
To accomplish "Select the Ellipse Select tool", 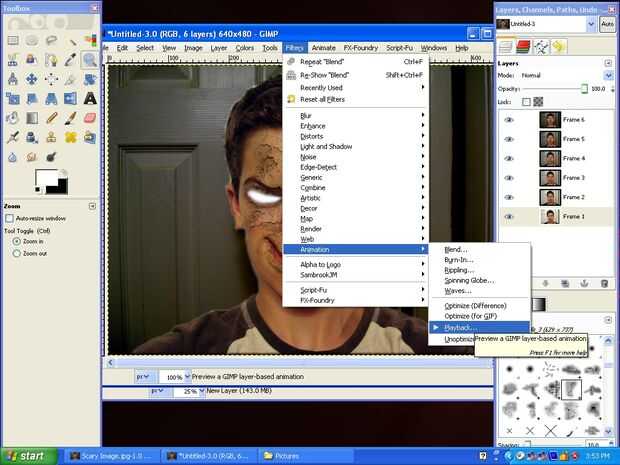I will (32, 40).
